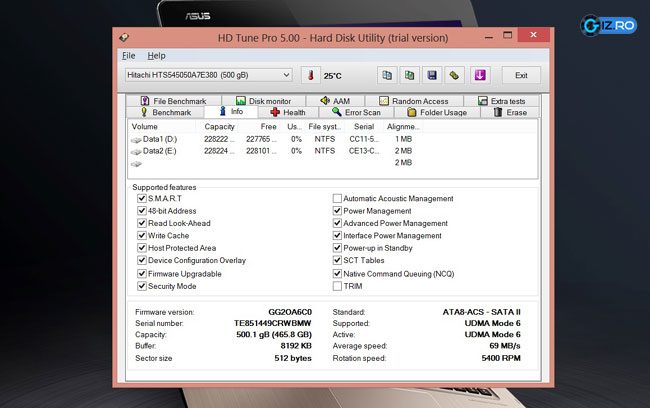650x408 pixels.
Task: Click the Exit button
Action: point(521,75)
